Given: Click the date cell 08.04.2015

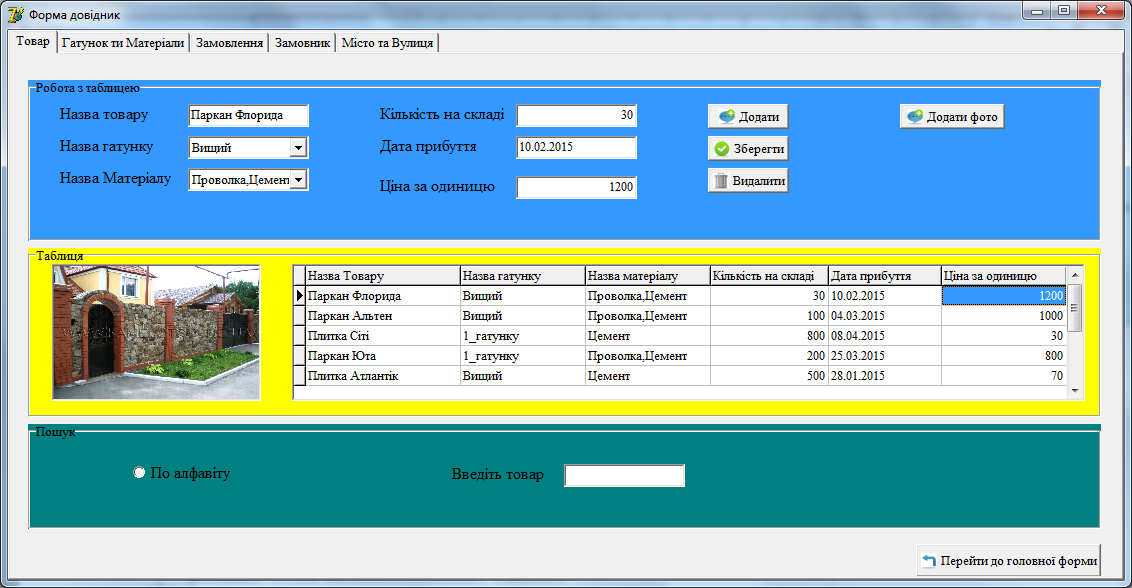Looking at the screenshot, I should tap(884, 336).
